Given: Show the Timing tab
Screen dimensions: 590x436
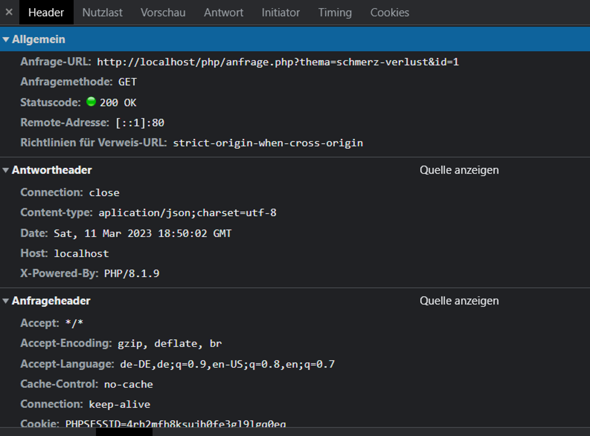Looking at the screenshot, I should tap(335, 12).
